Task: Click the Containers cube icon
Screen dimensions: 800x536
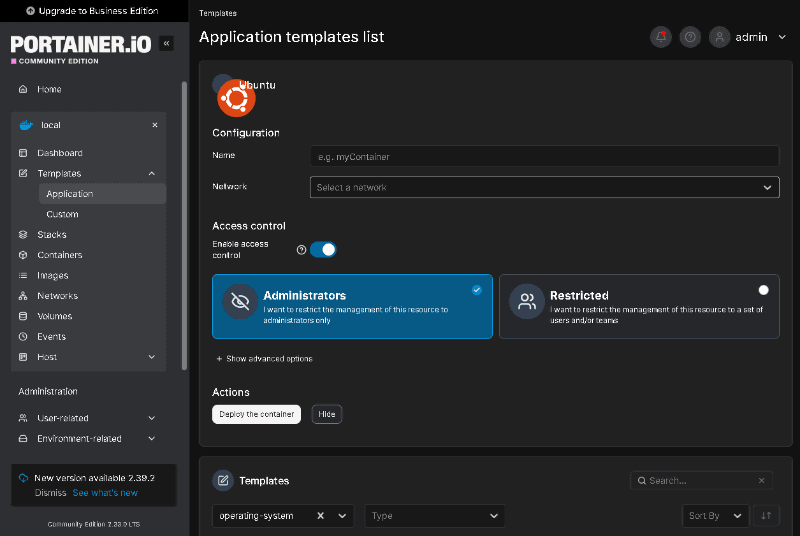Action: coord(23,255)
